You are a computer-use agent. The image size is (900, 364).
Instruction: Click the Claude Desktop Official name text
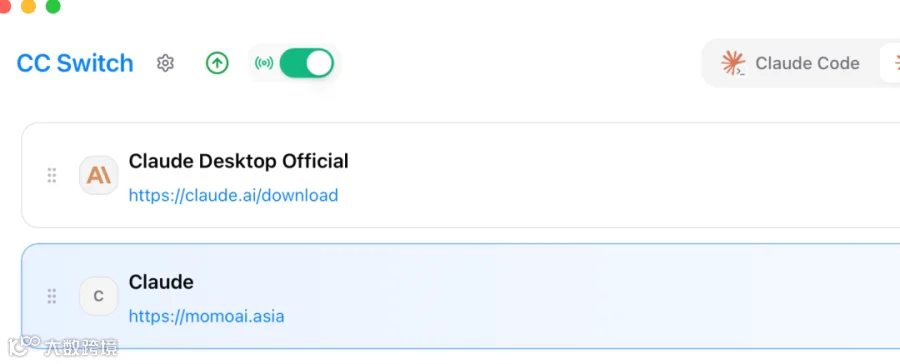pyautogui.click(x=238, y=161)
